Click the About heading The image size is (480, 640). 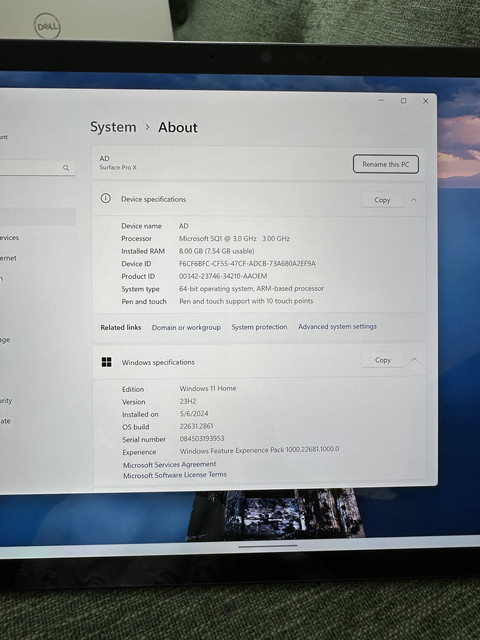pyautogui.click(x=178, y=127)
